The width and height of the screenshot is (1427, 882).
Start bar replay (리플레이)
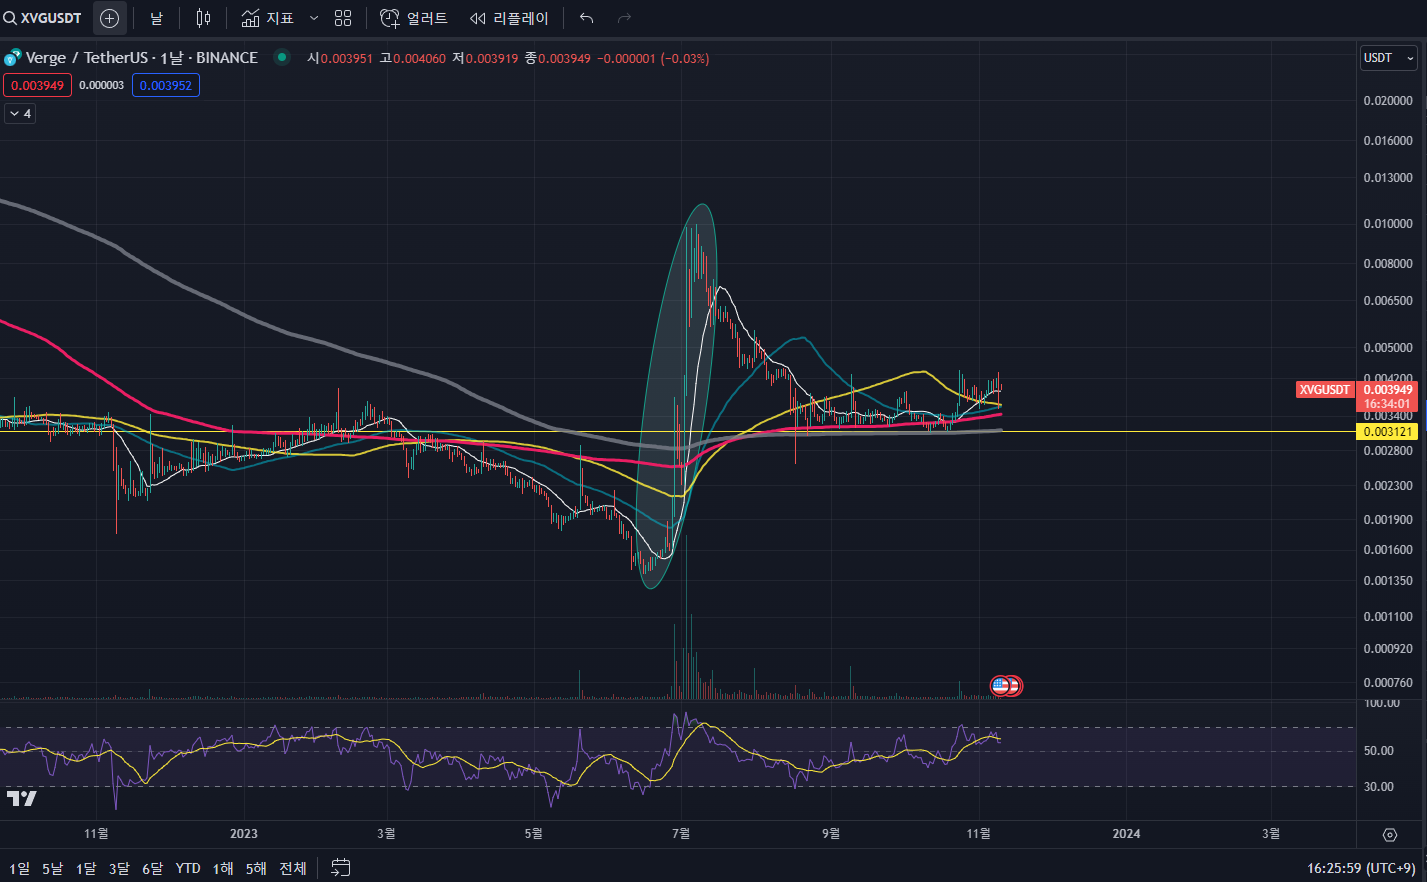coord(509,18)
